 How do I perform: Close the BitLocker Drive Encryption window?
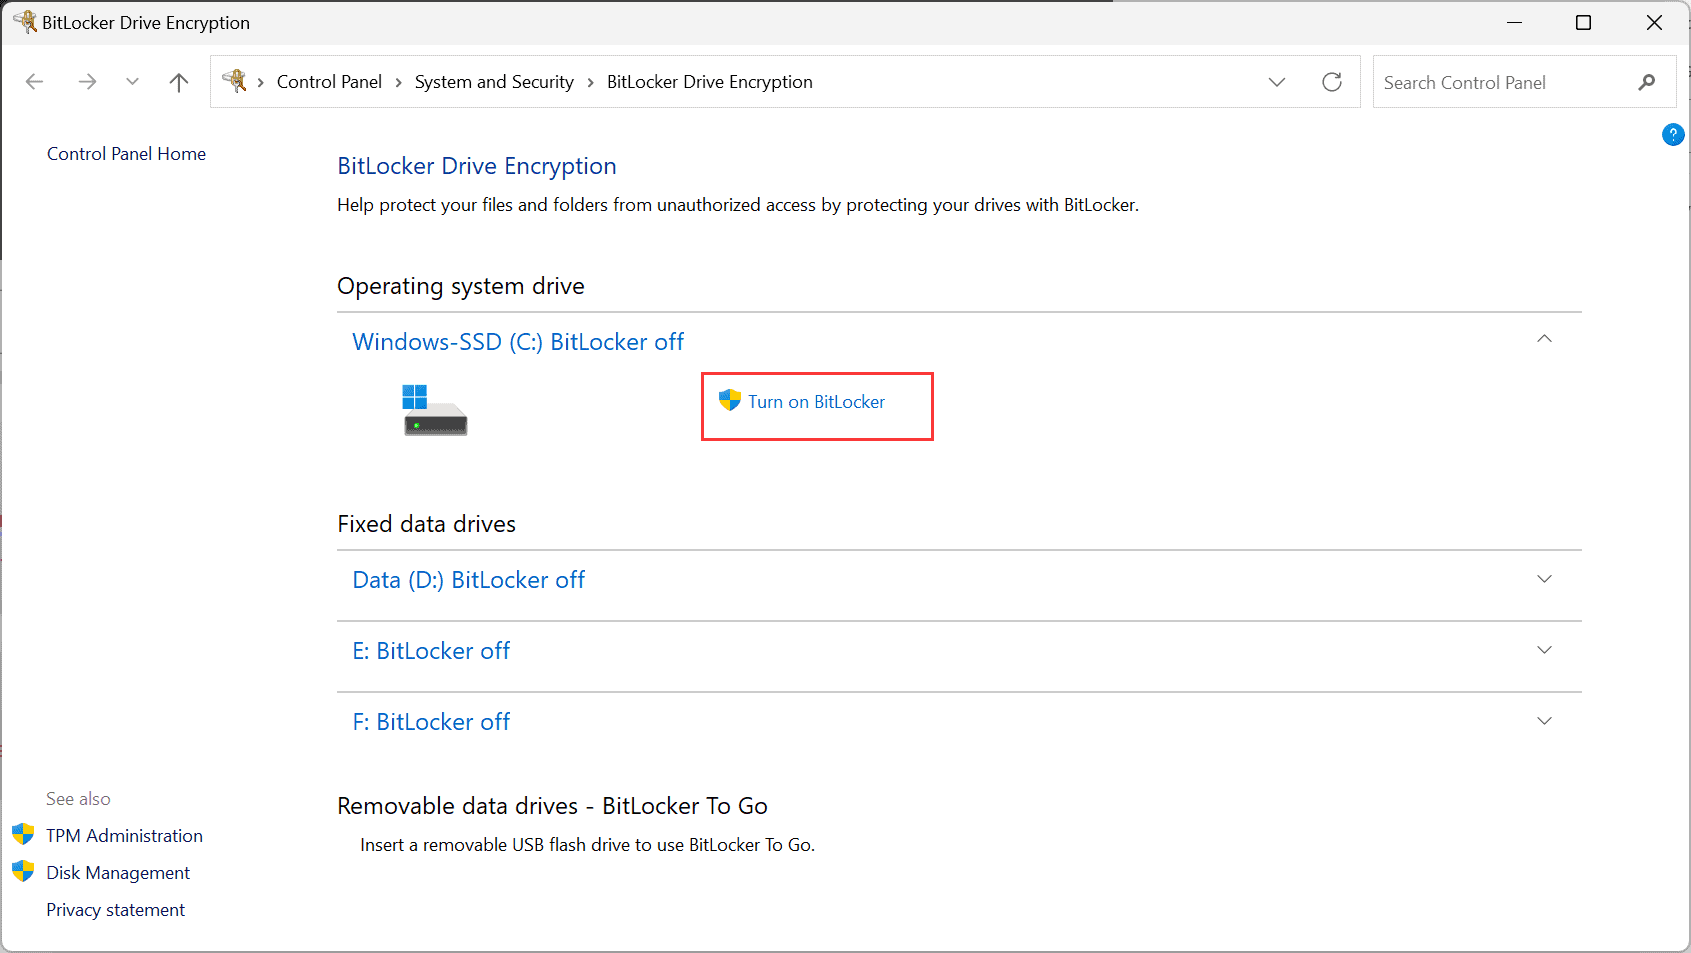click(1654, 22)
